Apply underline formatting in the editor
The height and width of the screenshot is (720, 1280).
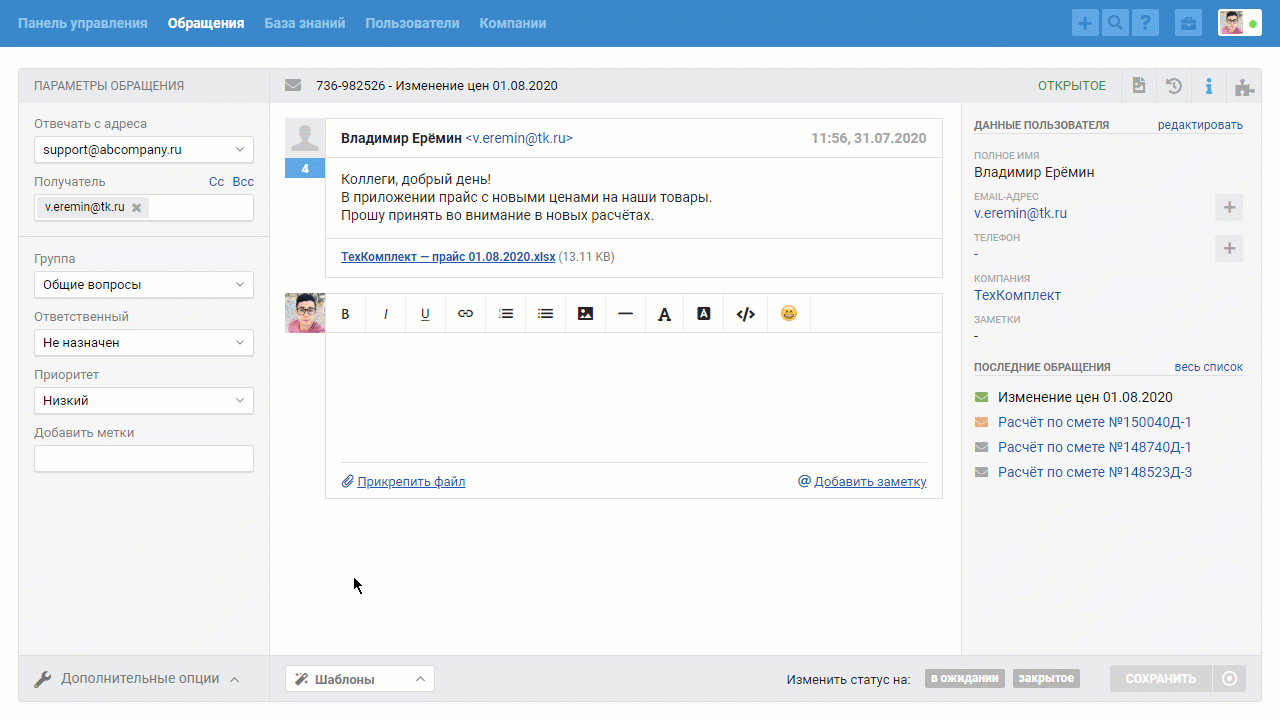[x=425, y=313]
